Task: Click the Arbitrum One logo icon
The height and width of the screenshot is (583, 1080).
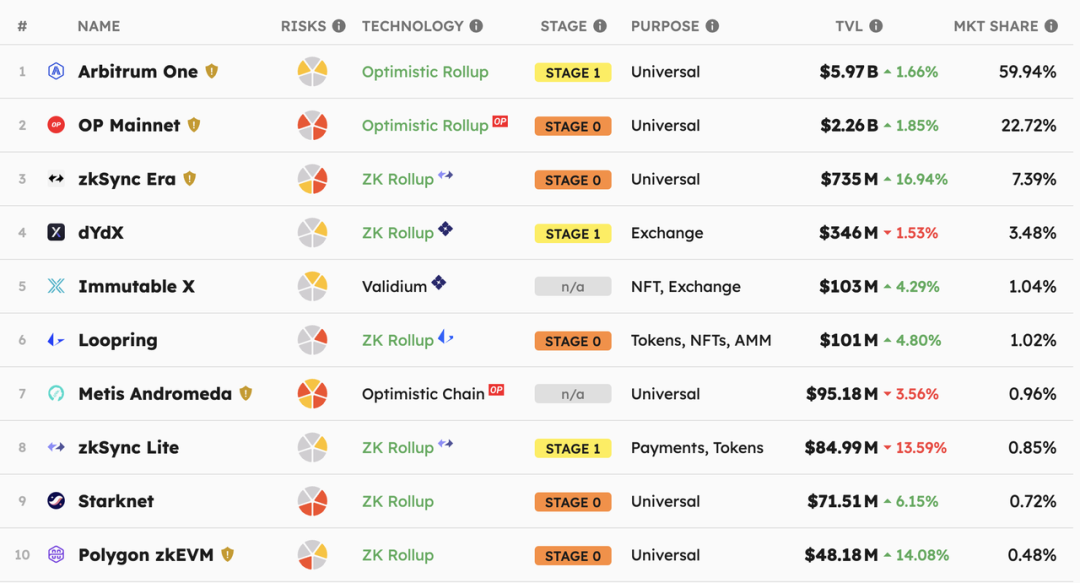Action: click(56, 71)
